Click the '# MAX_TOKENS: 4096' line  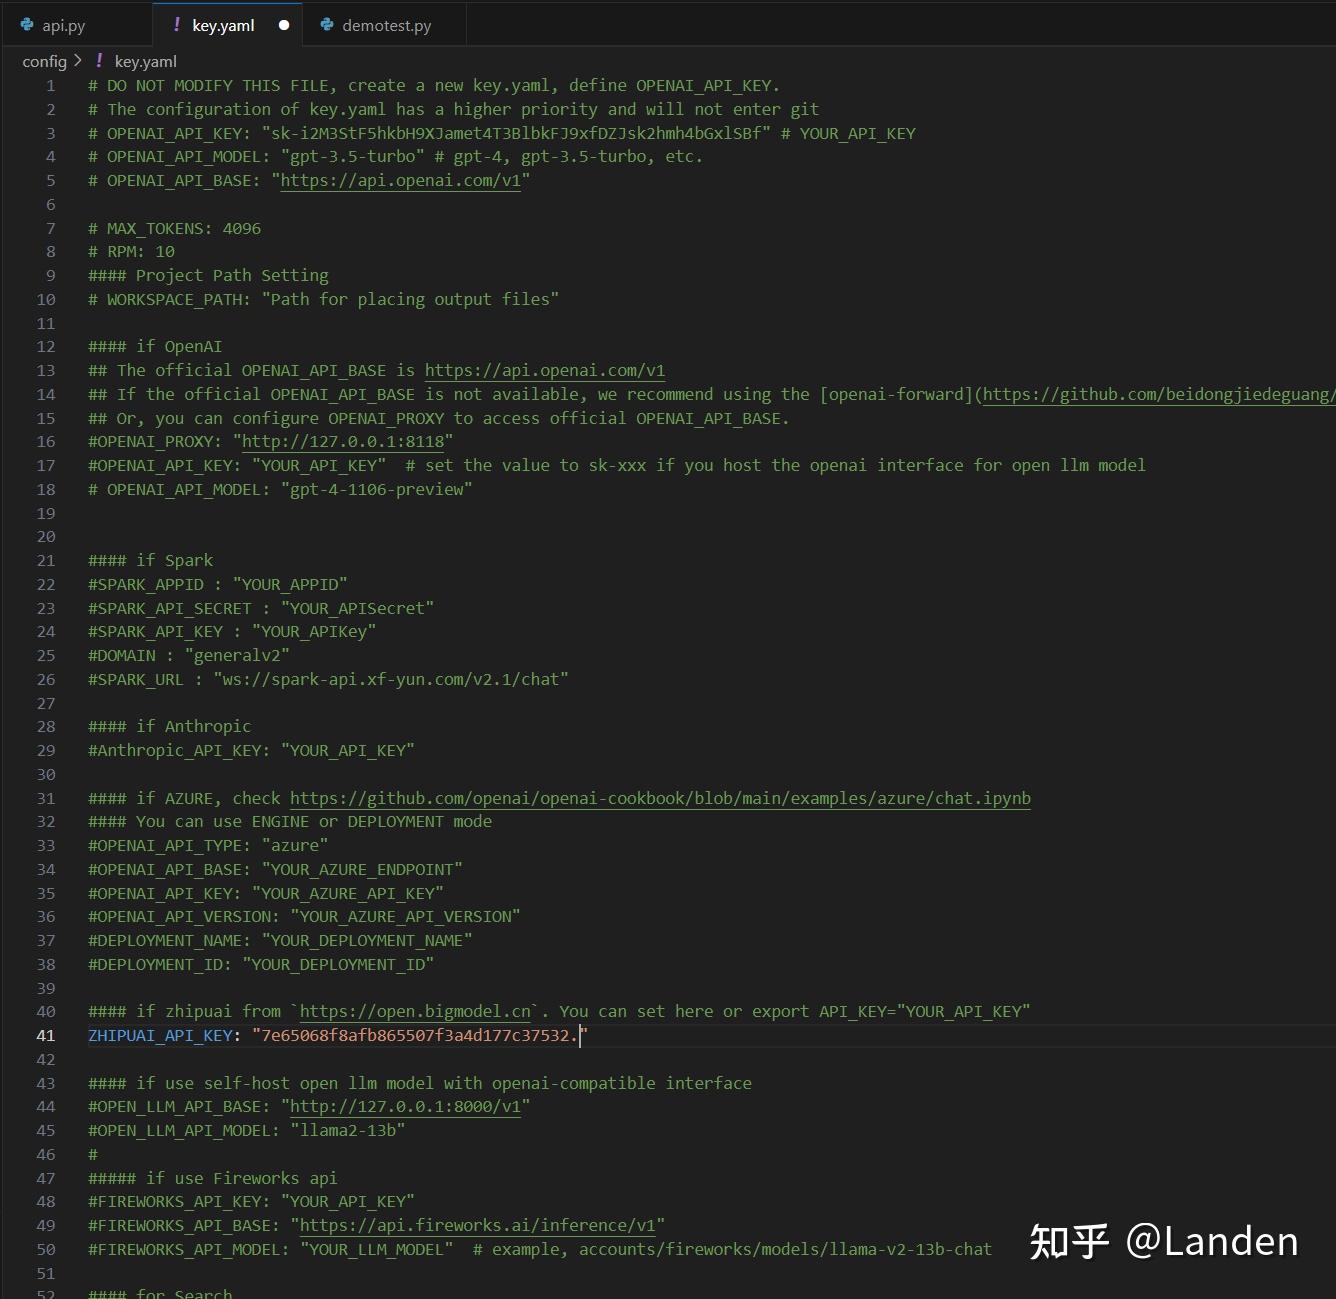tap(174, 228)
